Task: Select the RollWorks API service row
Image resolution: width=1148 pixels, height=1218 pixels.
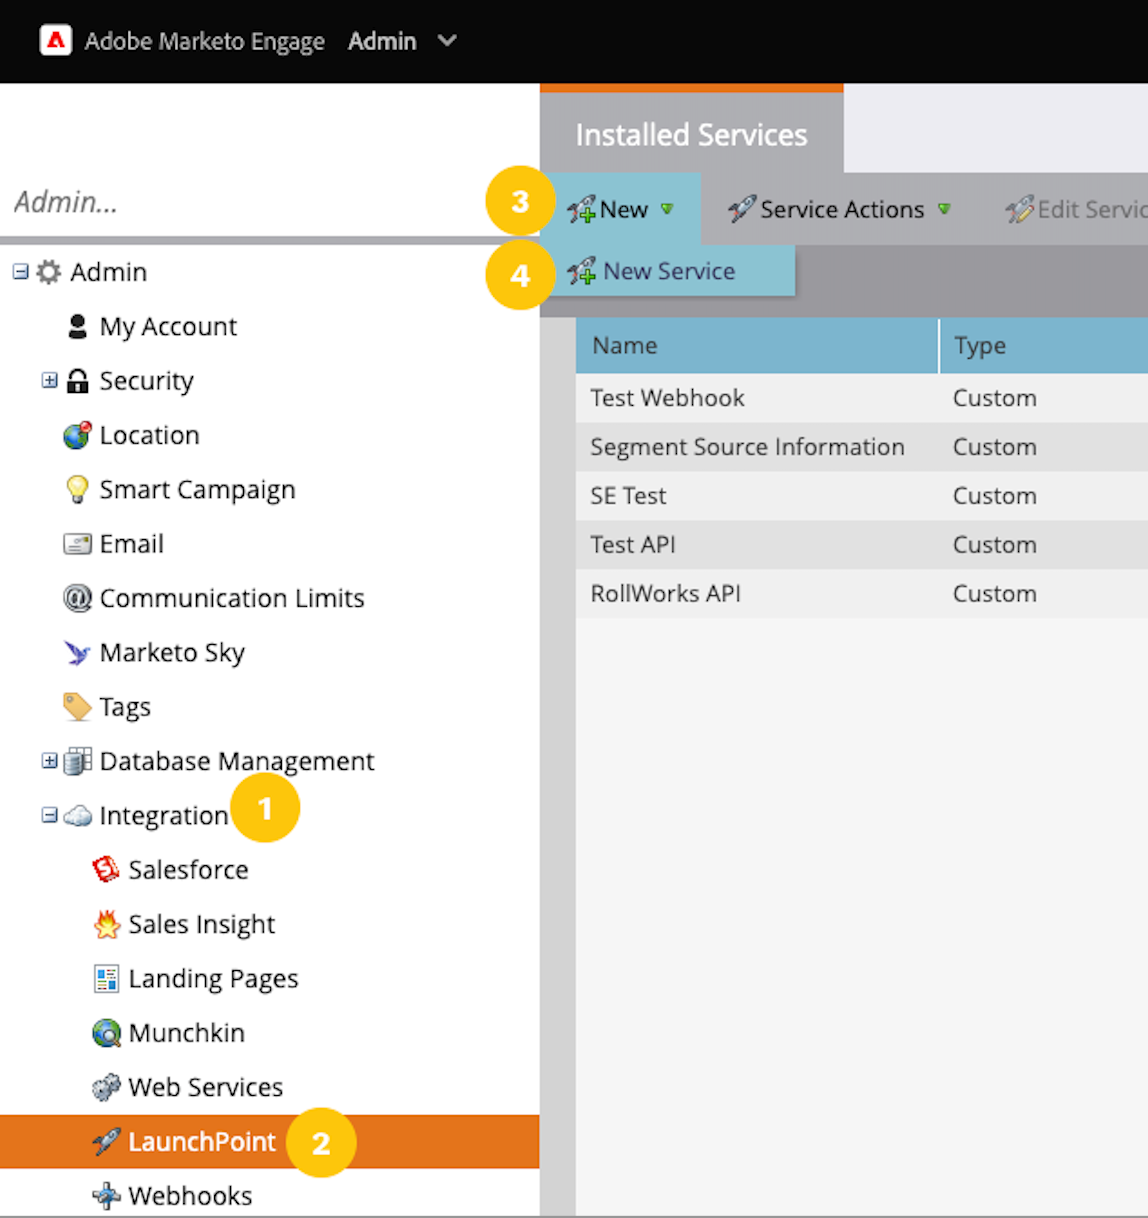Action: (665, 594)
